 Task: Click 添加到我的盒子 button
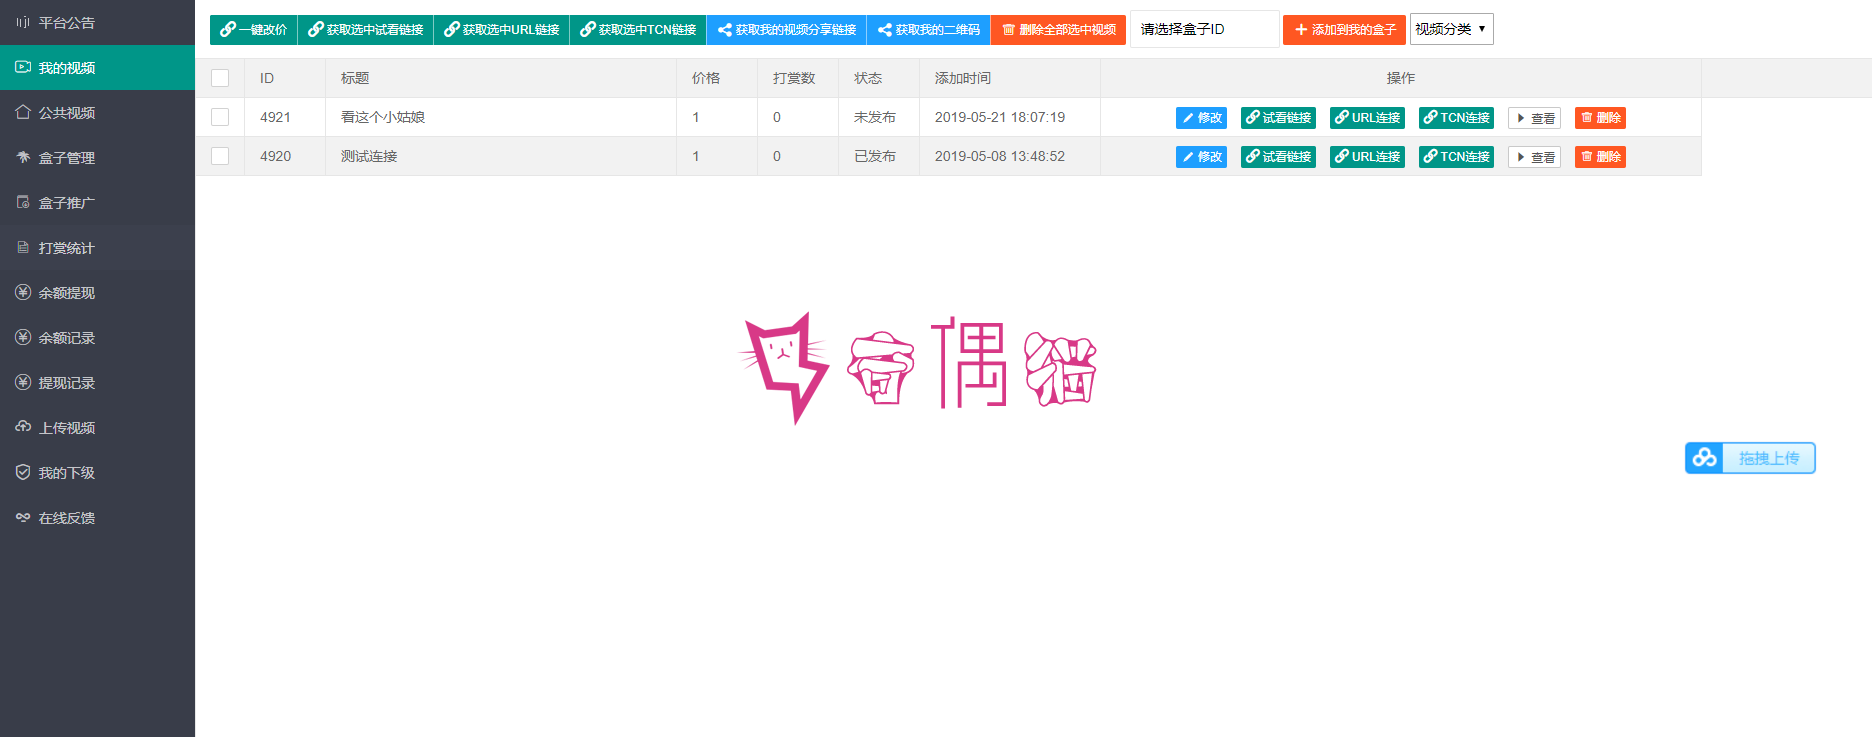tap(1344, 30)
